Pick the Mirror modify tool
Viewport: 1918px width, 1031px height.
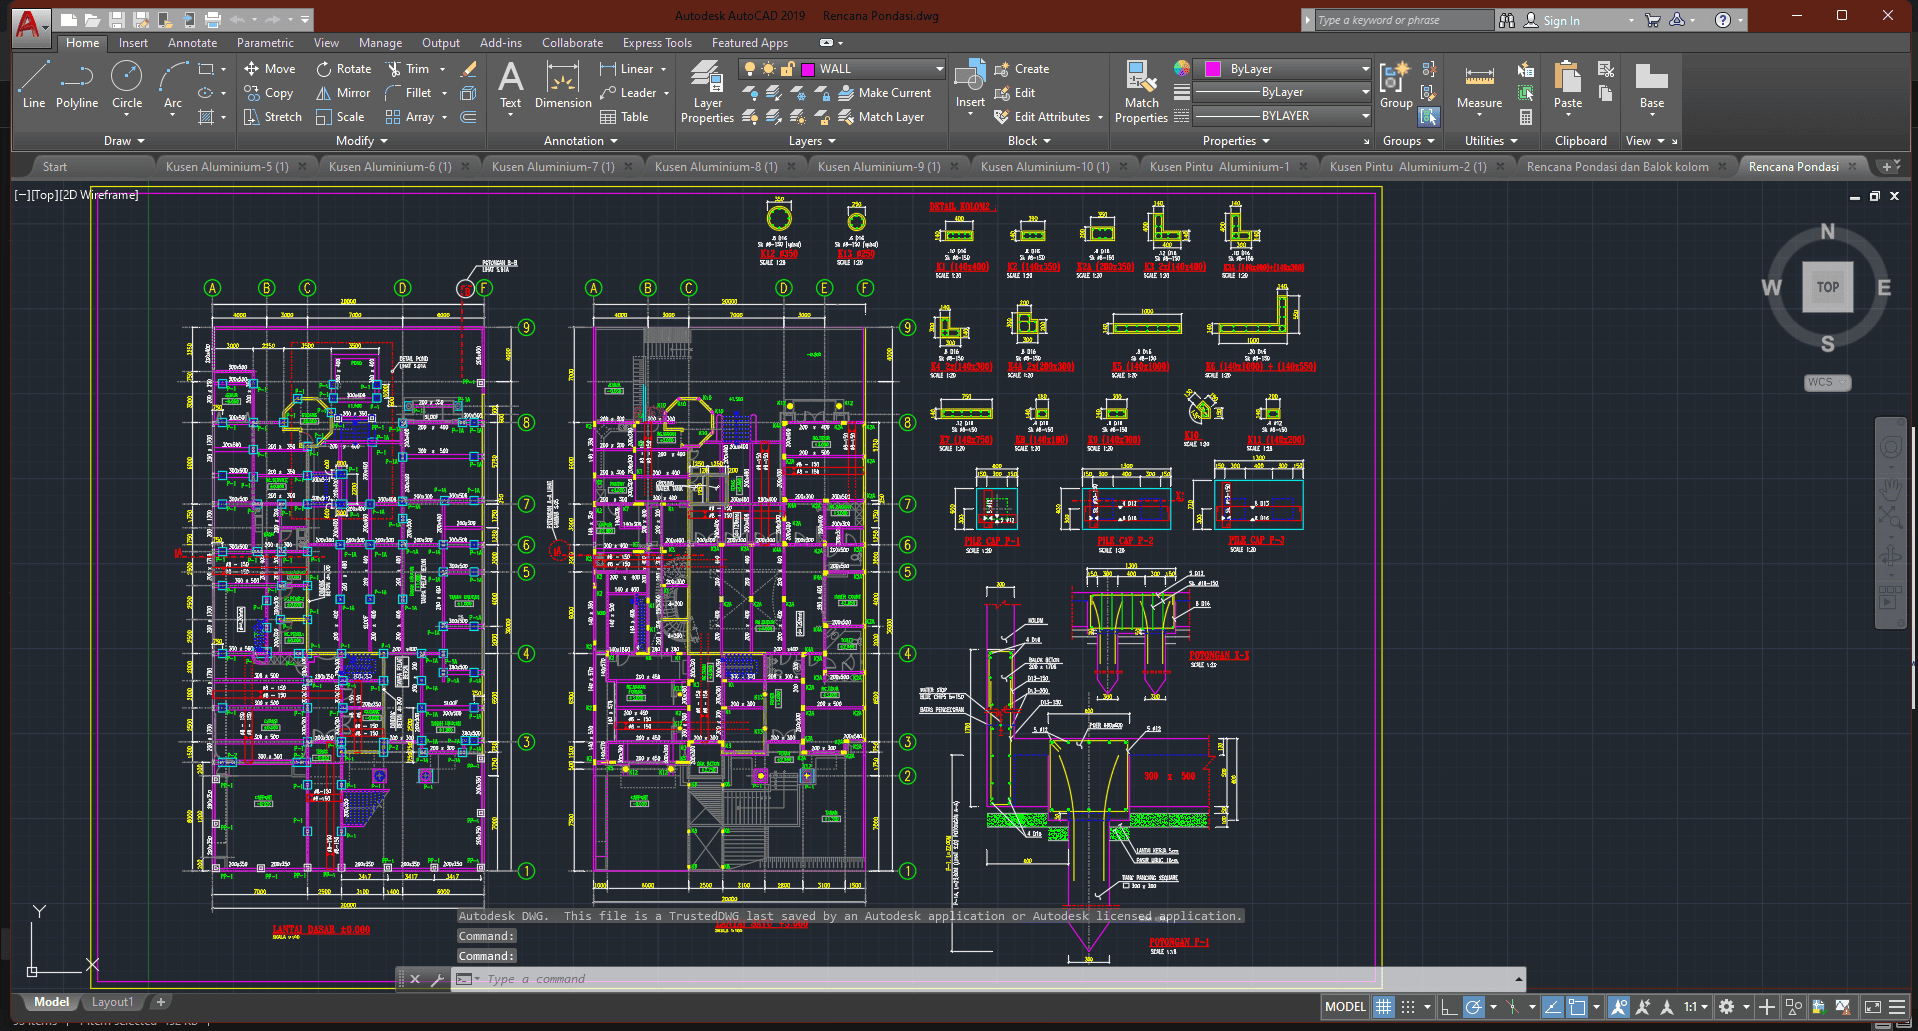coord(343,93)
